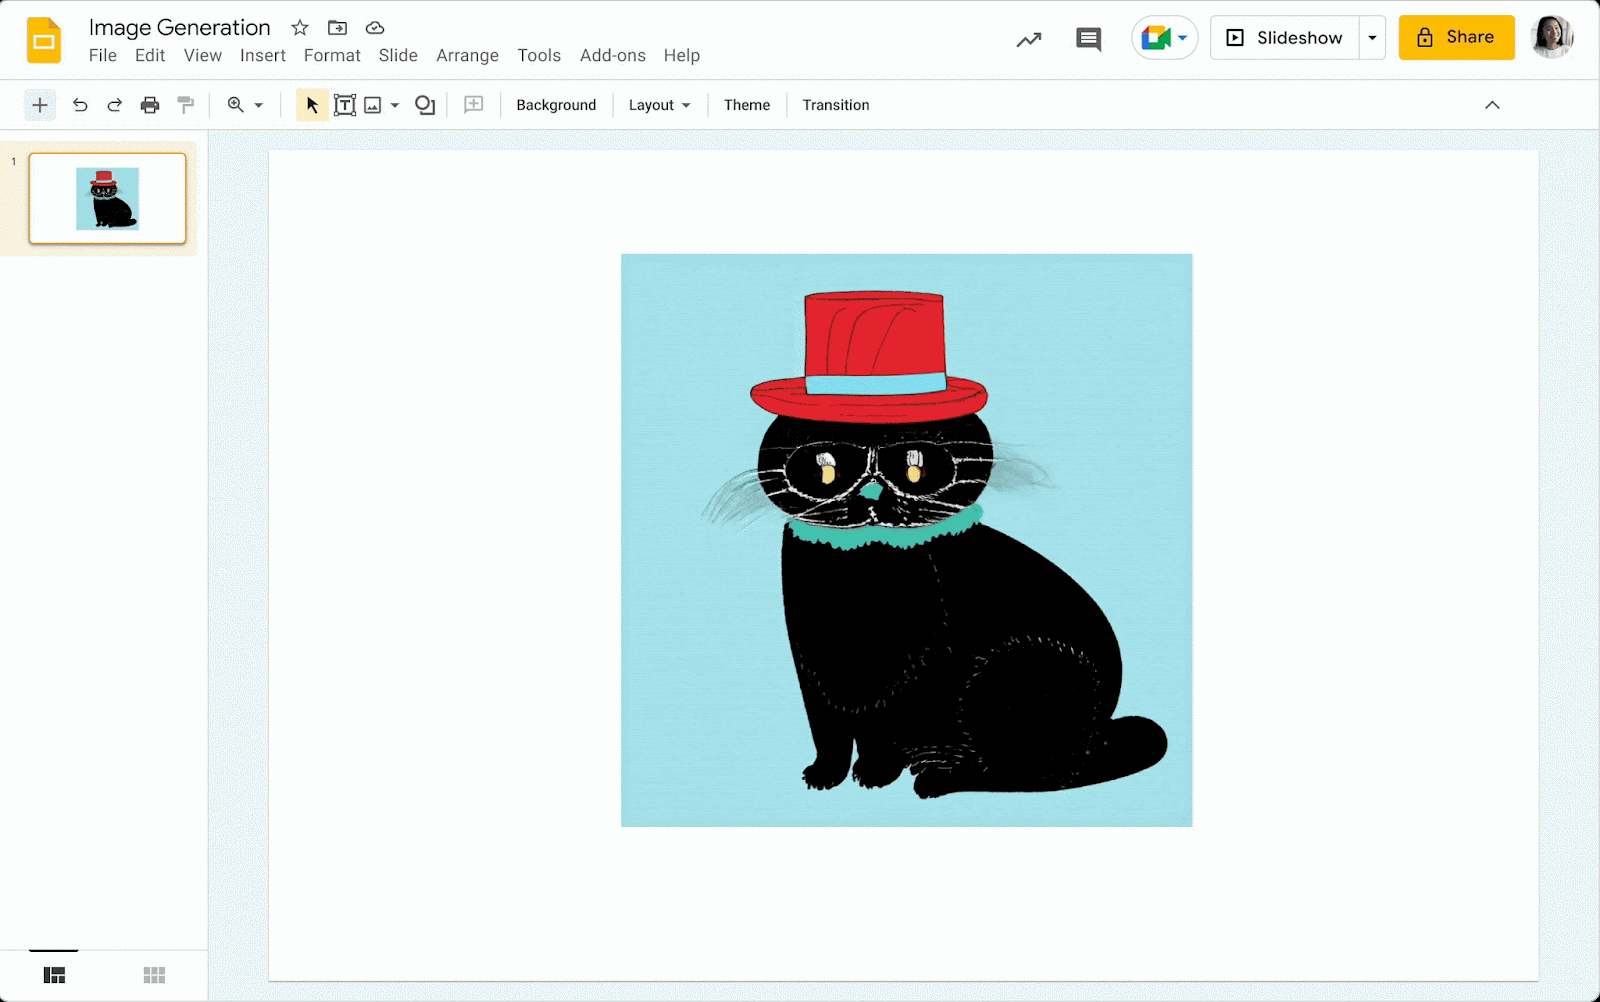Viewport: 1600px width, 1002px height.
Task: Select the paint format tool
Action: (x=185, y=104)
